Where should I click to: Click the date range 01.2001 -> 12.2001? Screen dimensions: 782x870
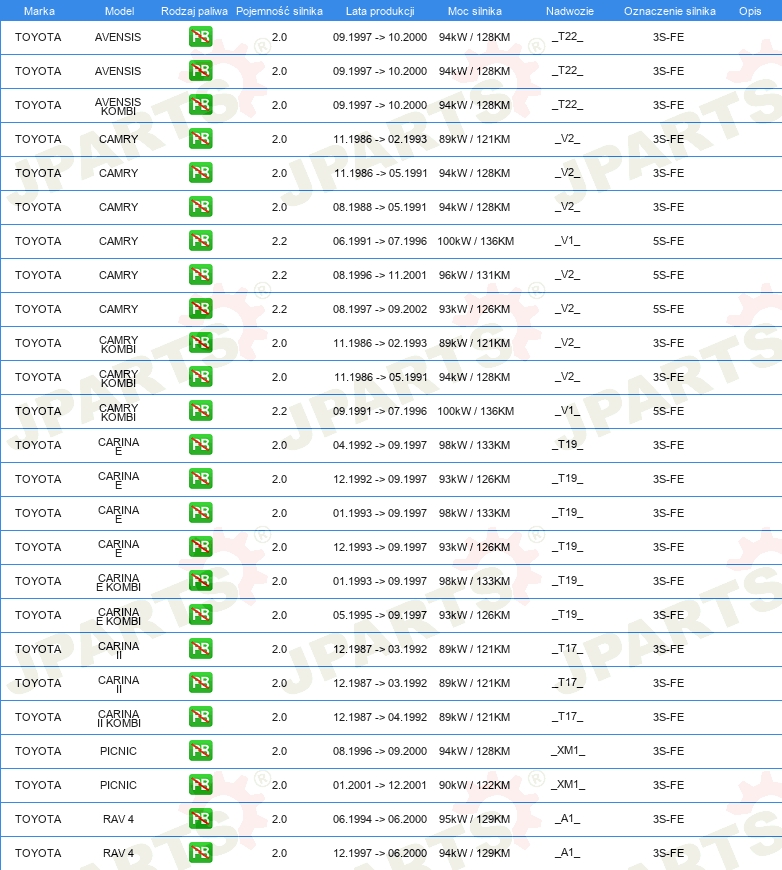[380, 785]
